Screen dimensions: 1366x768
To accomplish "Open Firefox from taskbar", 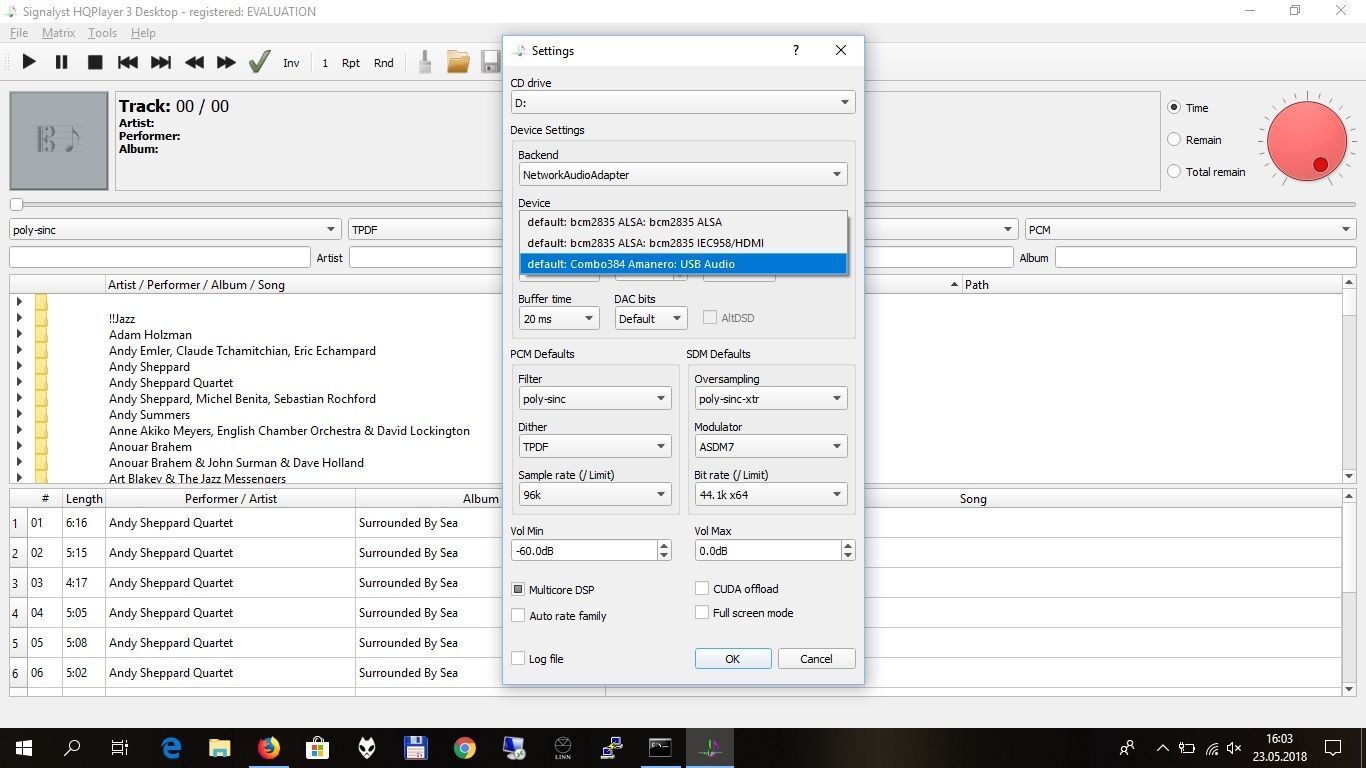I will (268, 747).
